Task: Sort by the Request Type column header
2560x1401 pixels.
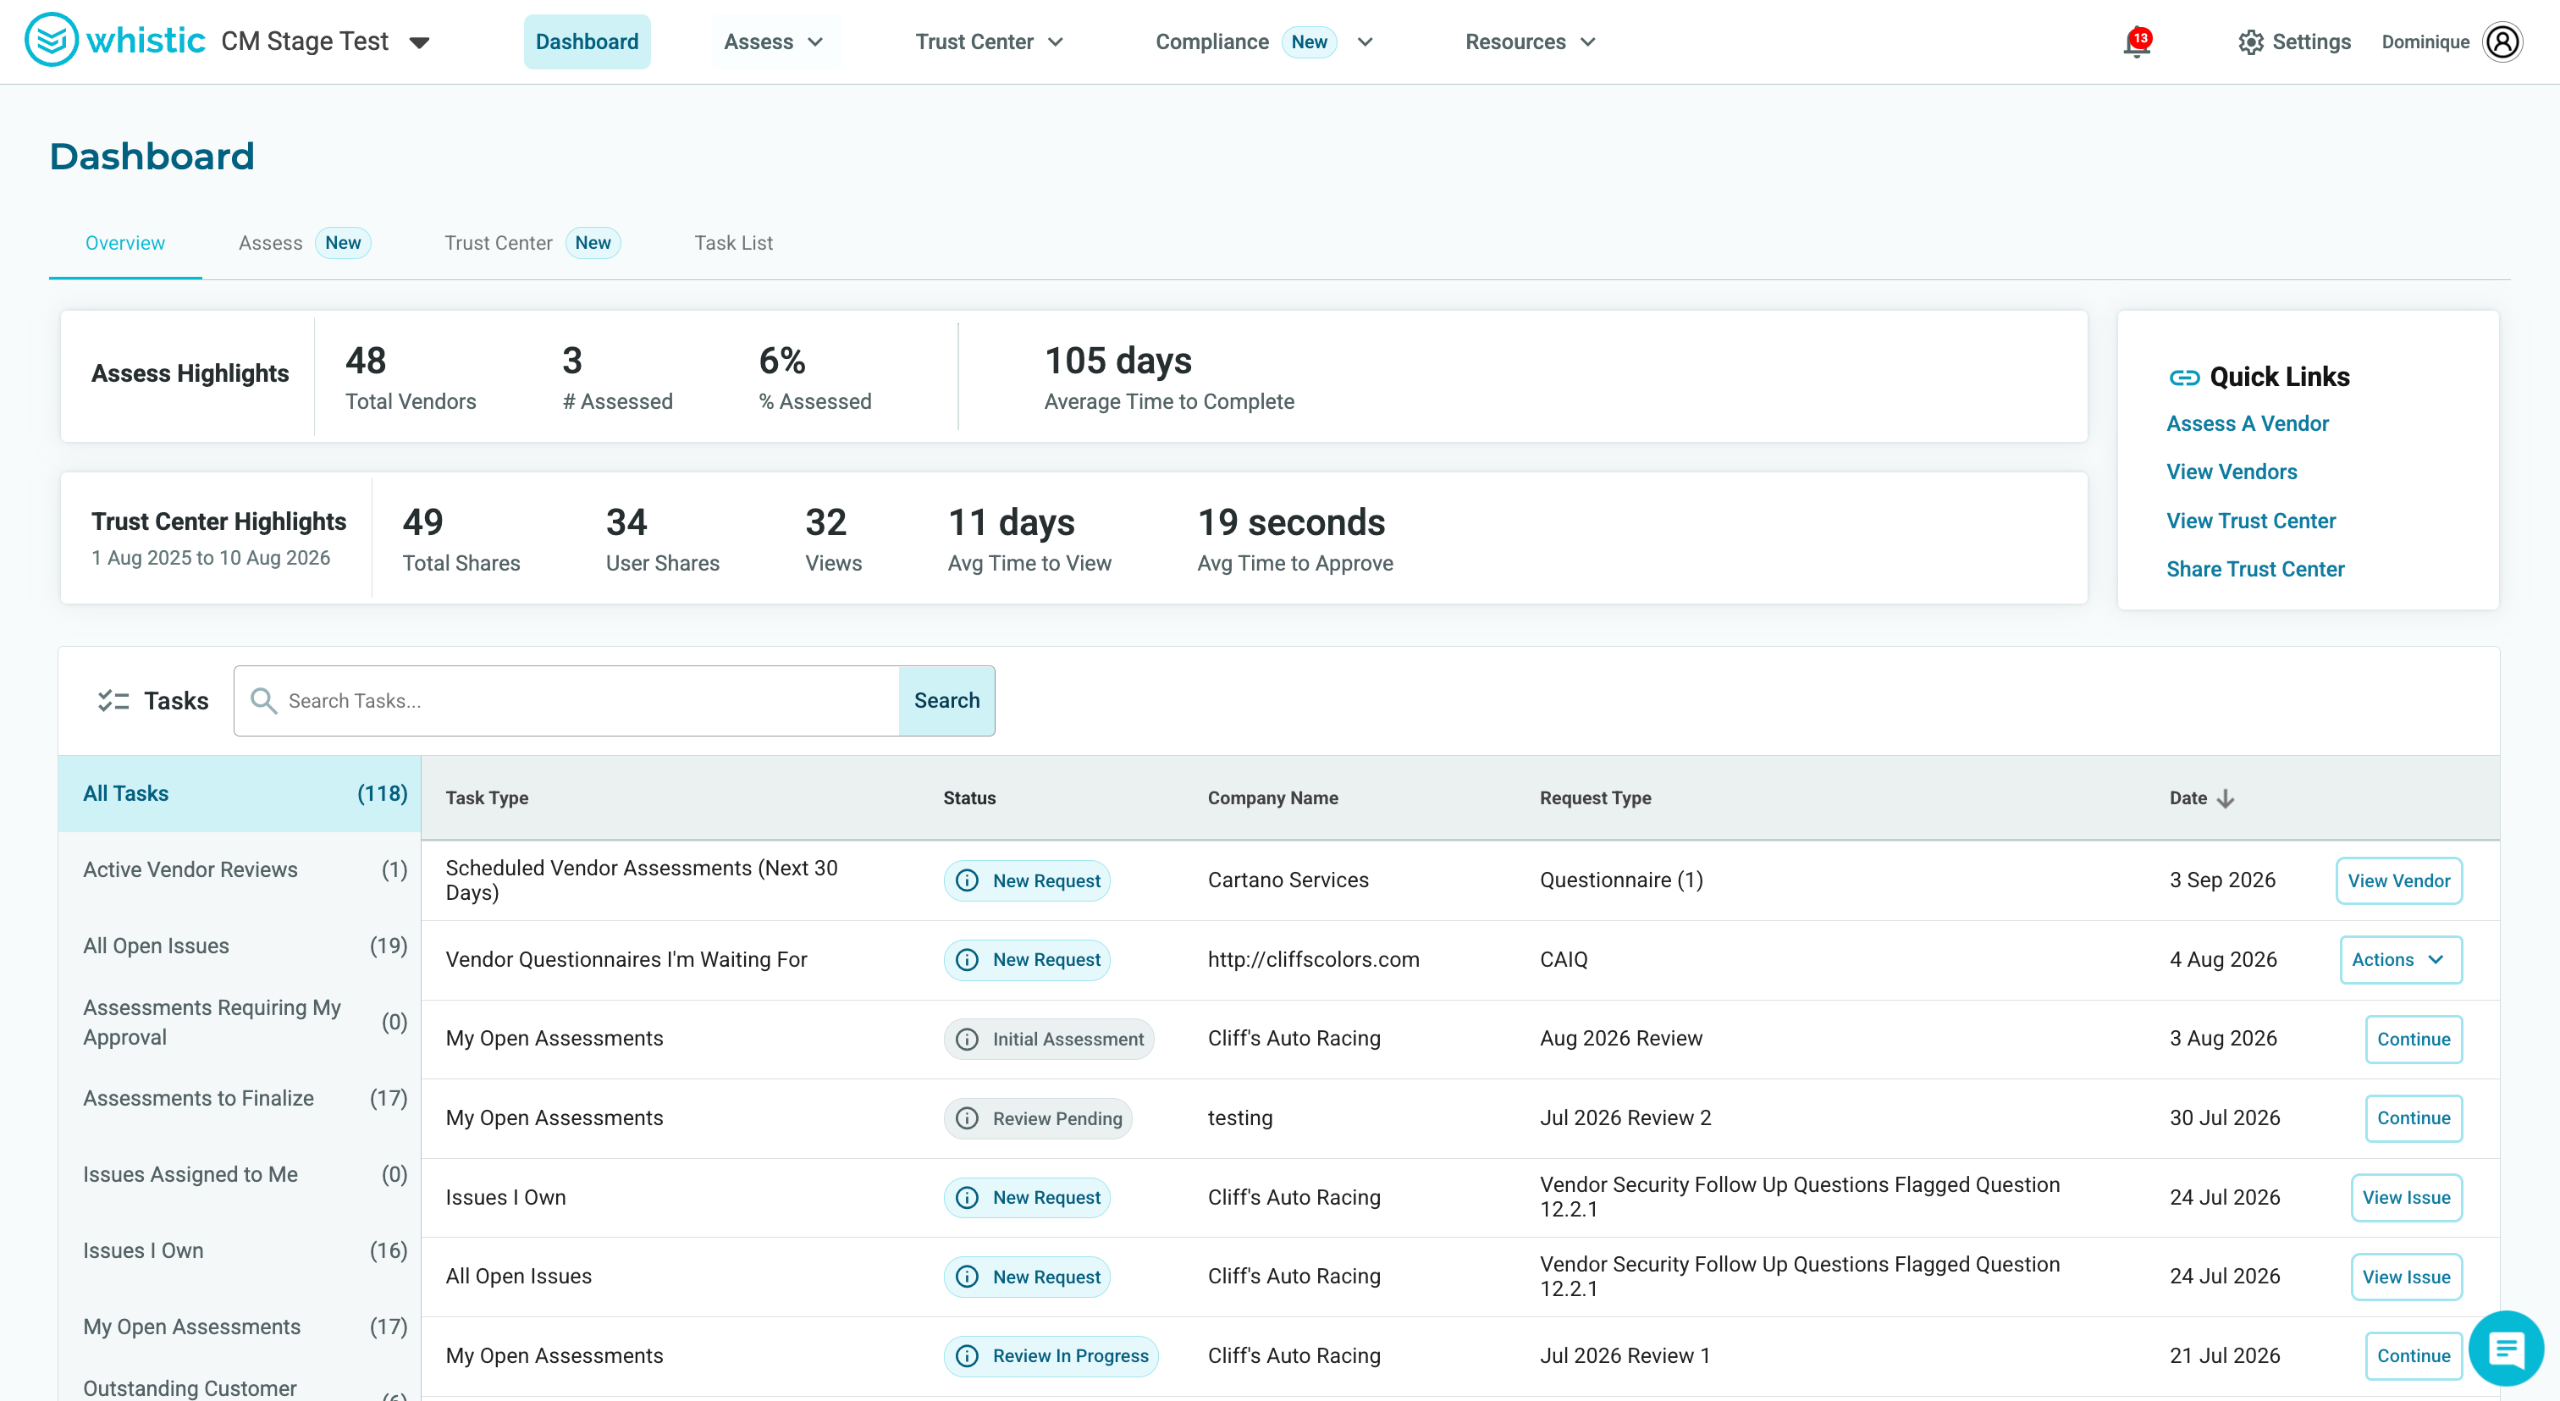Action: click(1595, 798)
